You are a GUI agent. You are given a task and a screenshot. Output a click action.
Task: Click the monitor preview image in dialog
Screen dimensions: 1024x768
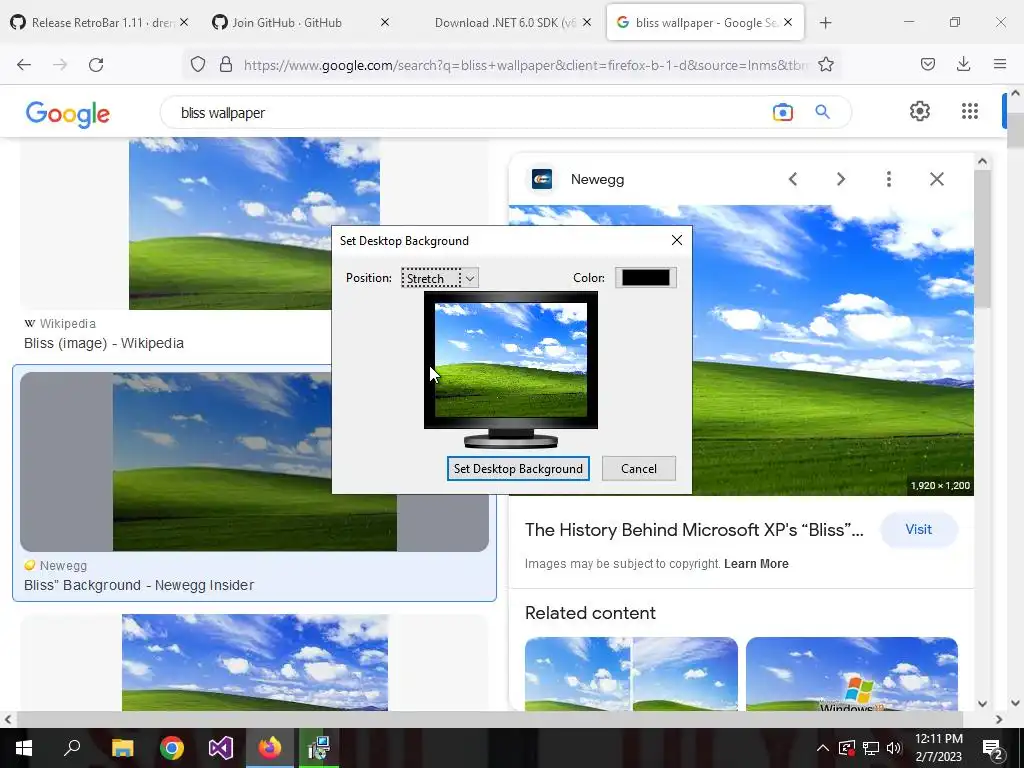[x=511, y=360]
